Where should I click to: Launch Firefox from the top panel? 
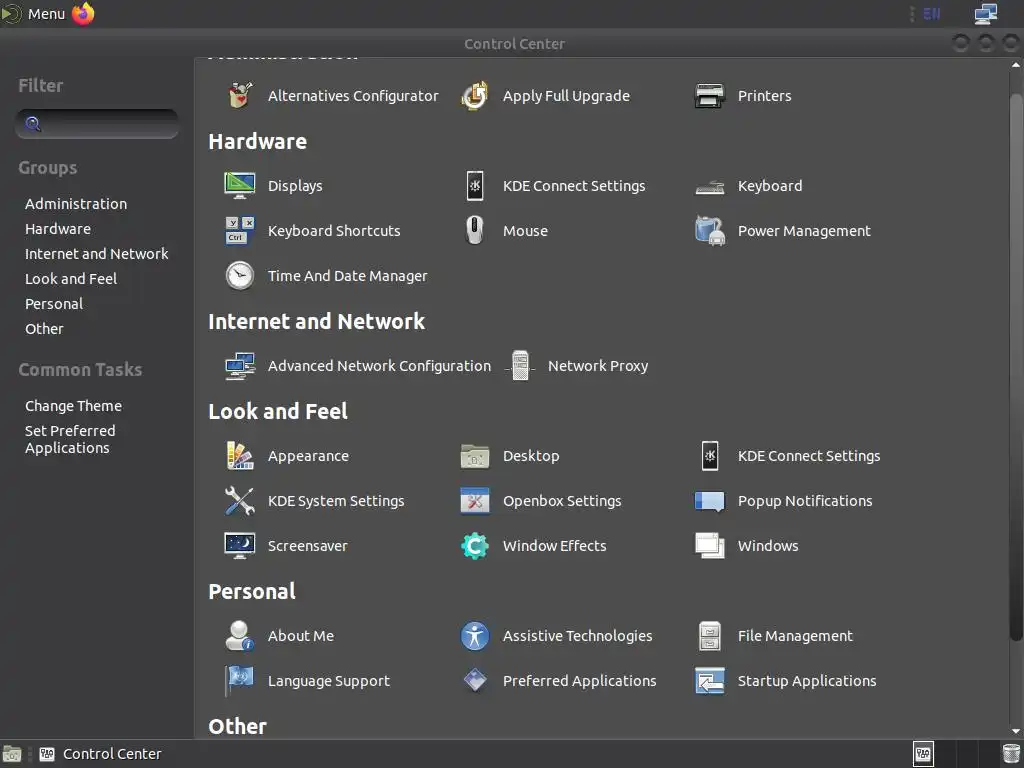(84, 14)
